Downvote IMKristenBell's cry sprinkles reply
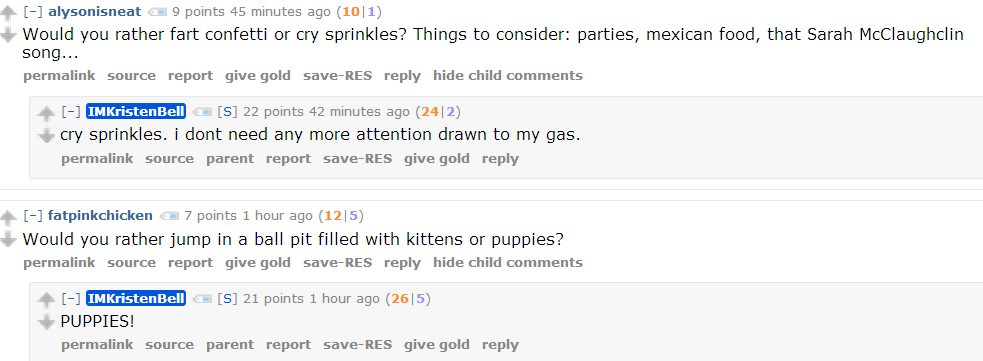 [46, 135]
